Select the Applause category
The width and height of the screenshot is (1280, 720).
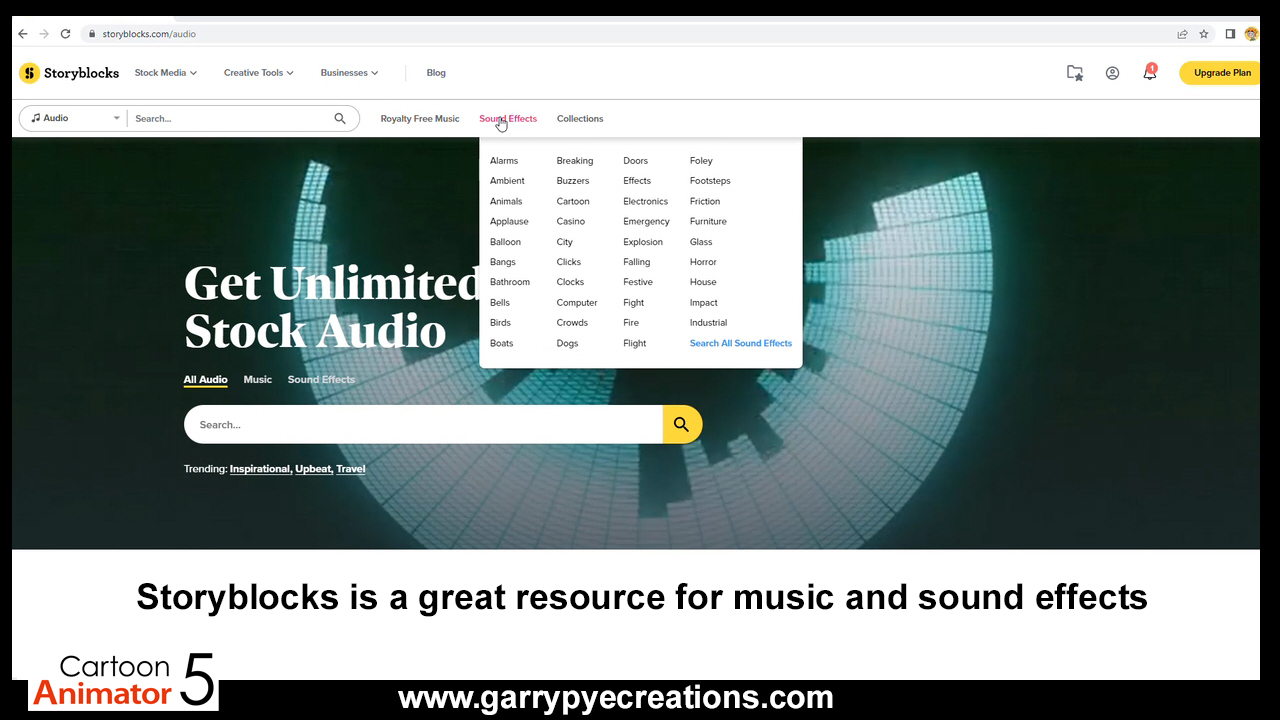pyautogui.click(x=509, y=221)
